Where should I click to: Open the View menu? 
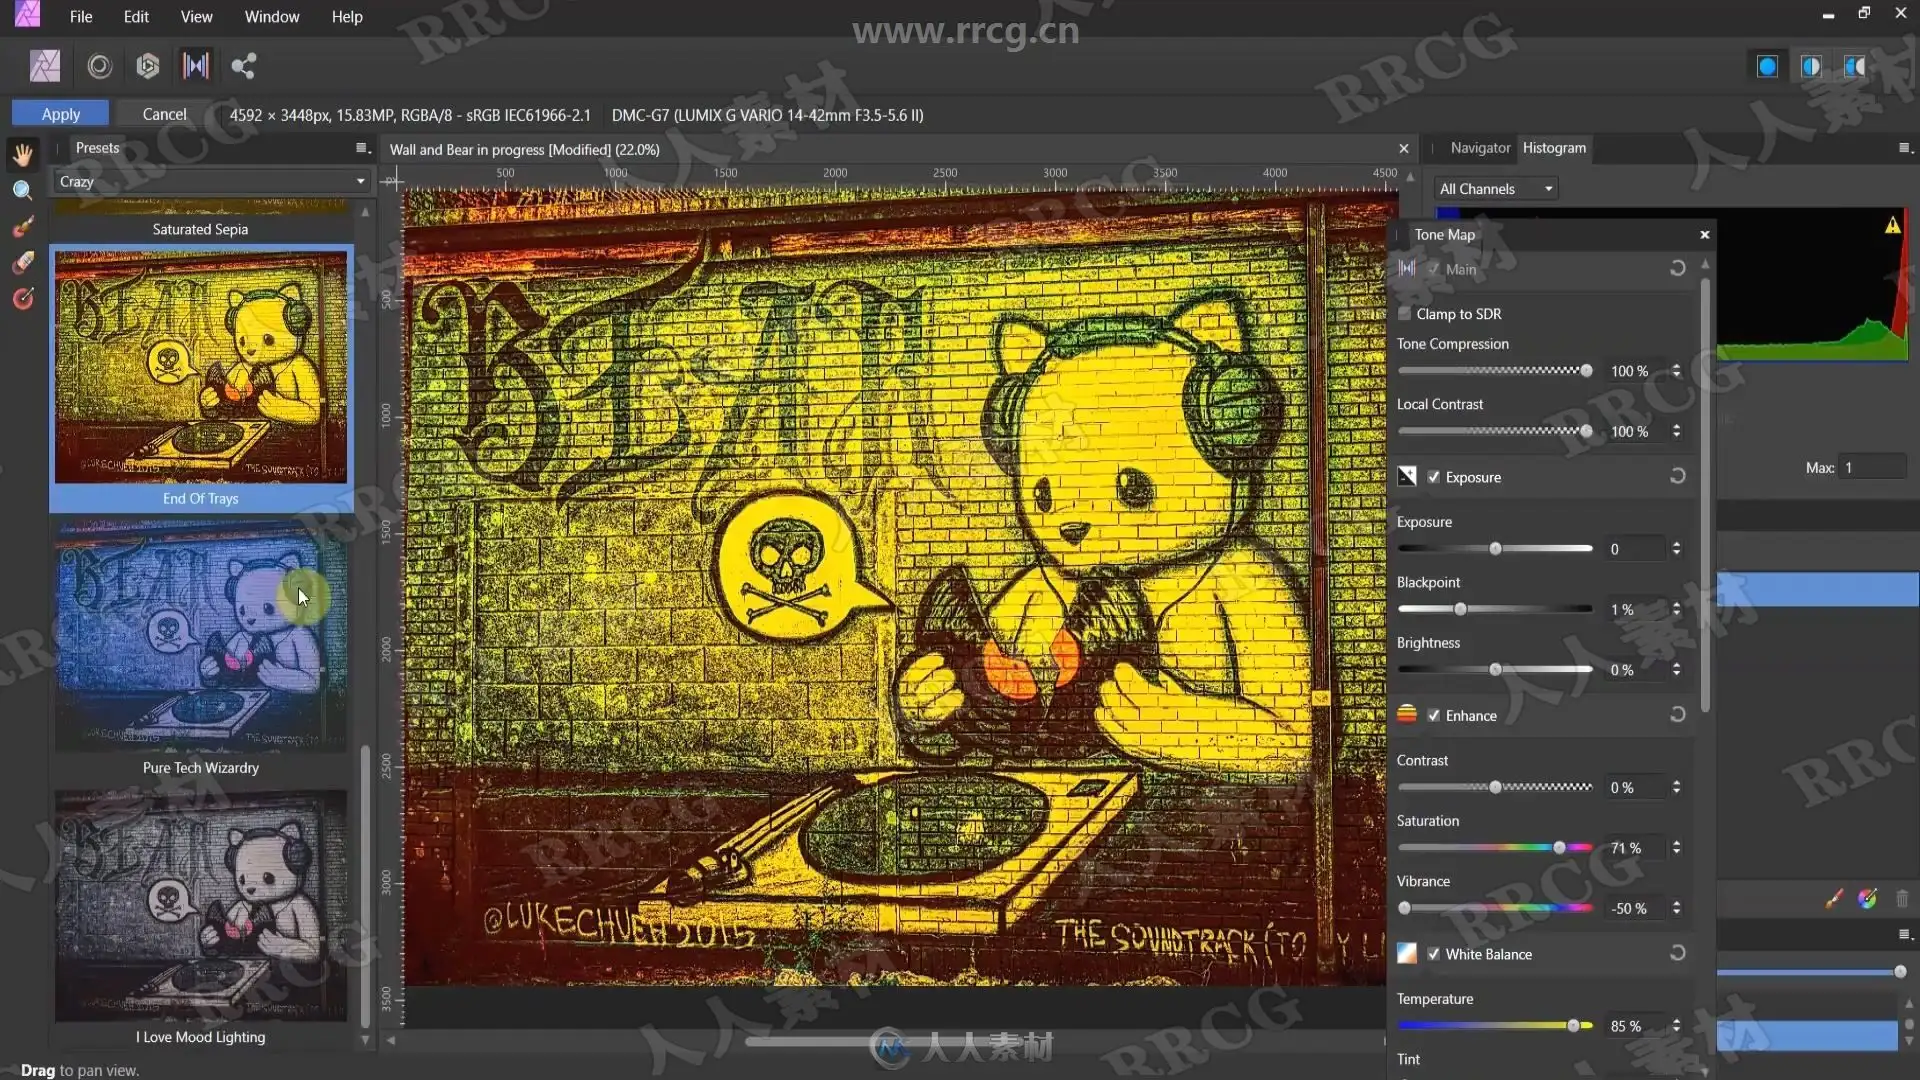point(196,16)
